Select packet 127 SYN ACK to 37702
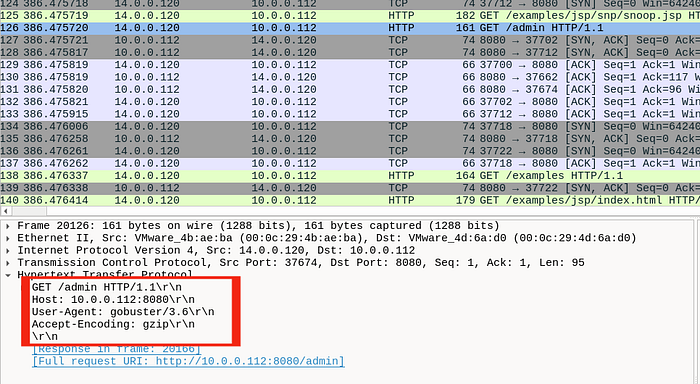 (x=350, y=40)
